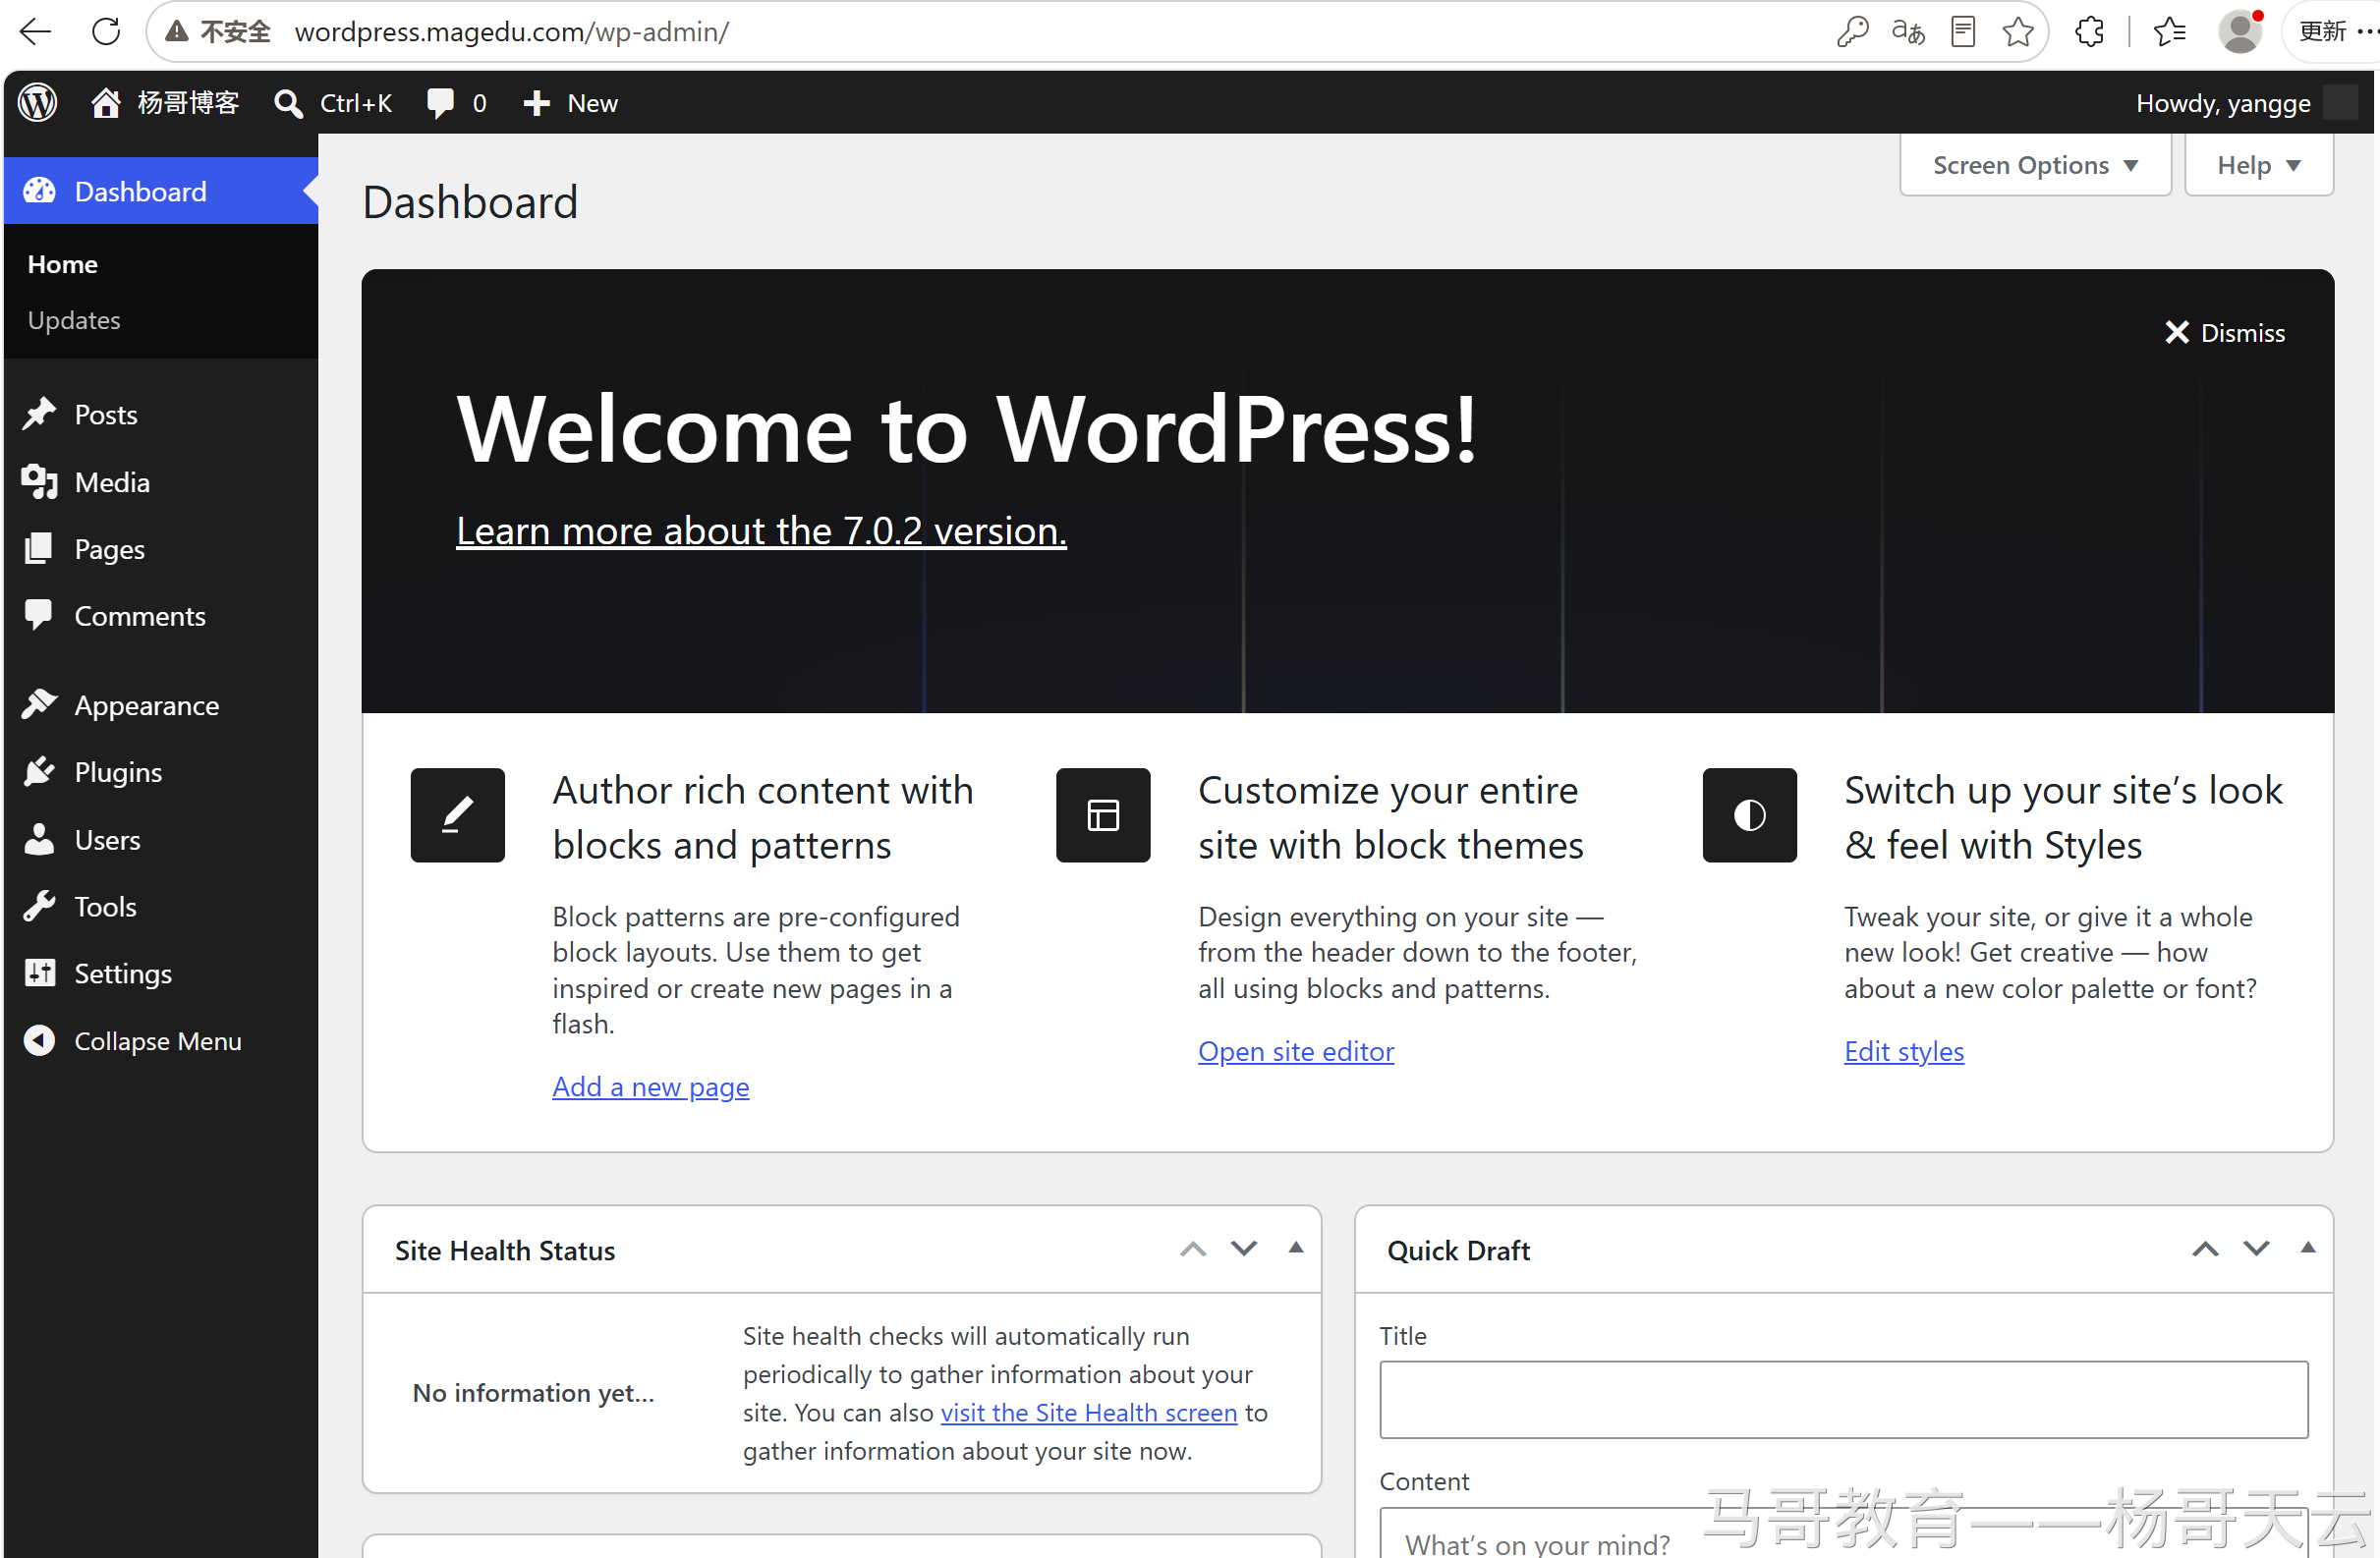Click the plus New icon
This screenshot has width=2380, height=1558.
click(x=537, y=103)
